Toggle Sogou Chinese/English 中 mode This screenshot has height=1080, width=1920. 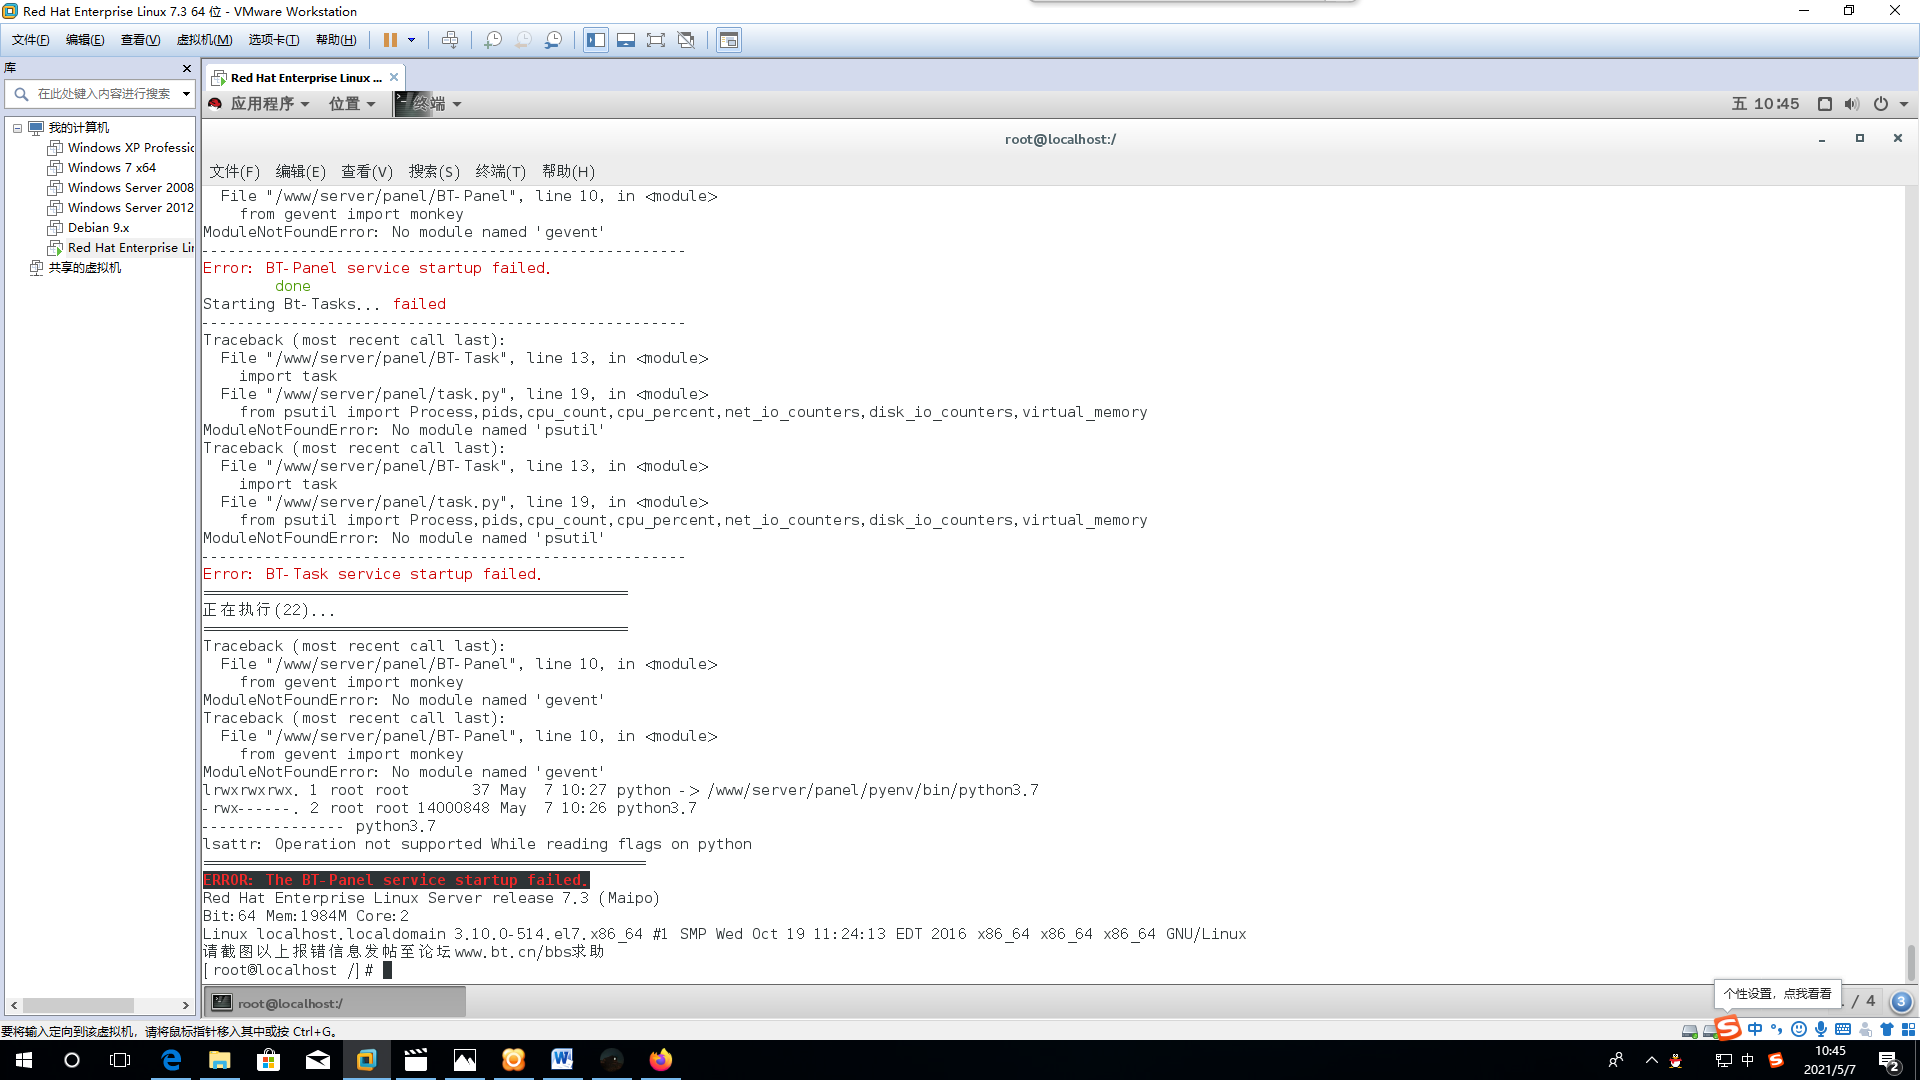click(1755, 1029)
